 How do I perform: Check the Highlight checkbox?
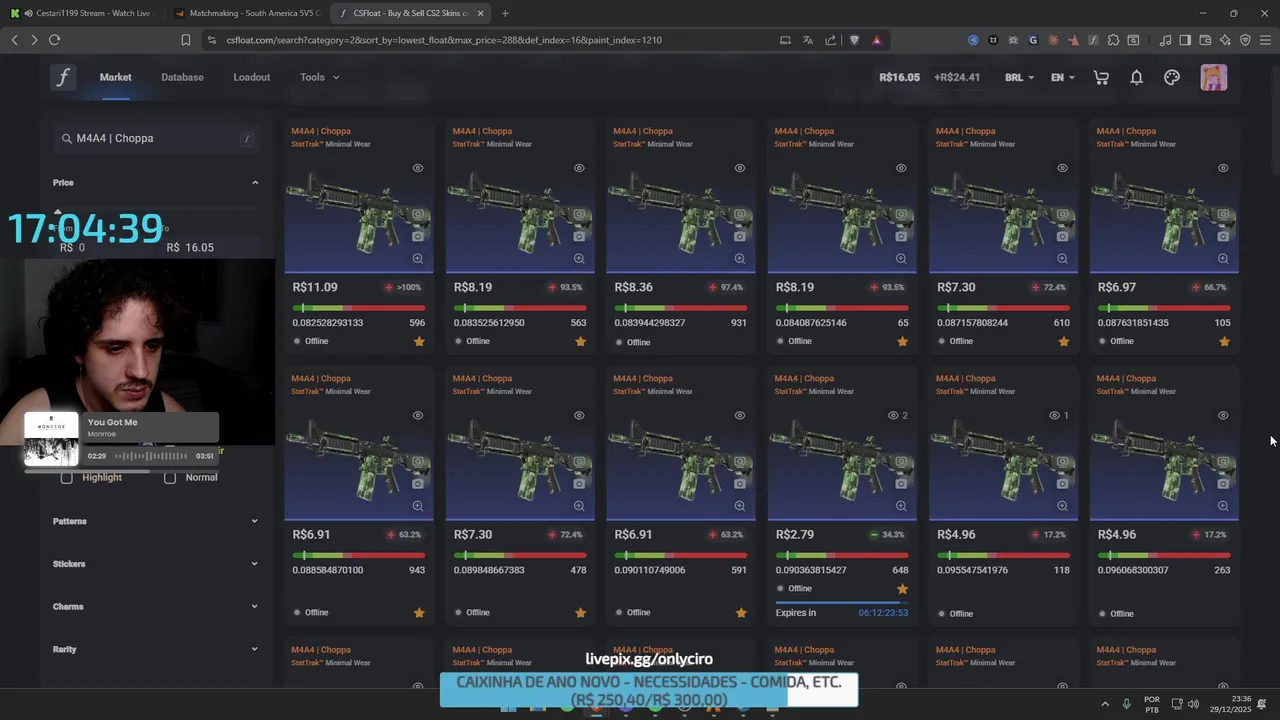pyautogui.click(x=67, y=478)
